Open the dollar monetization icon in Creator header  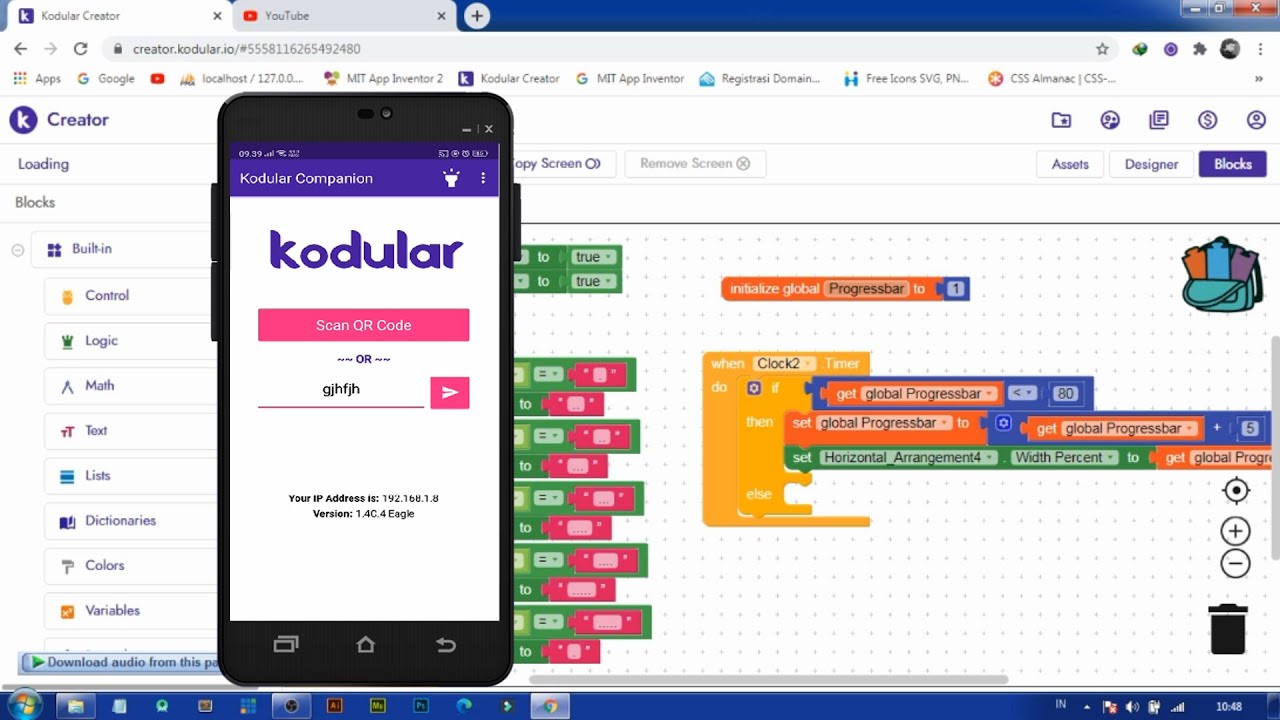coord(1208,120)
